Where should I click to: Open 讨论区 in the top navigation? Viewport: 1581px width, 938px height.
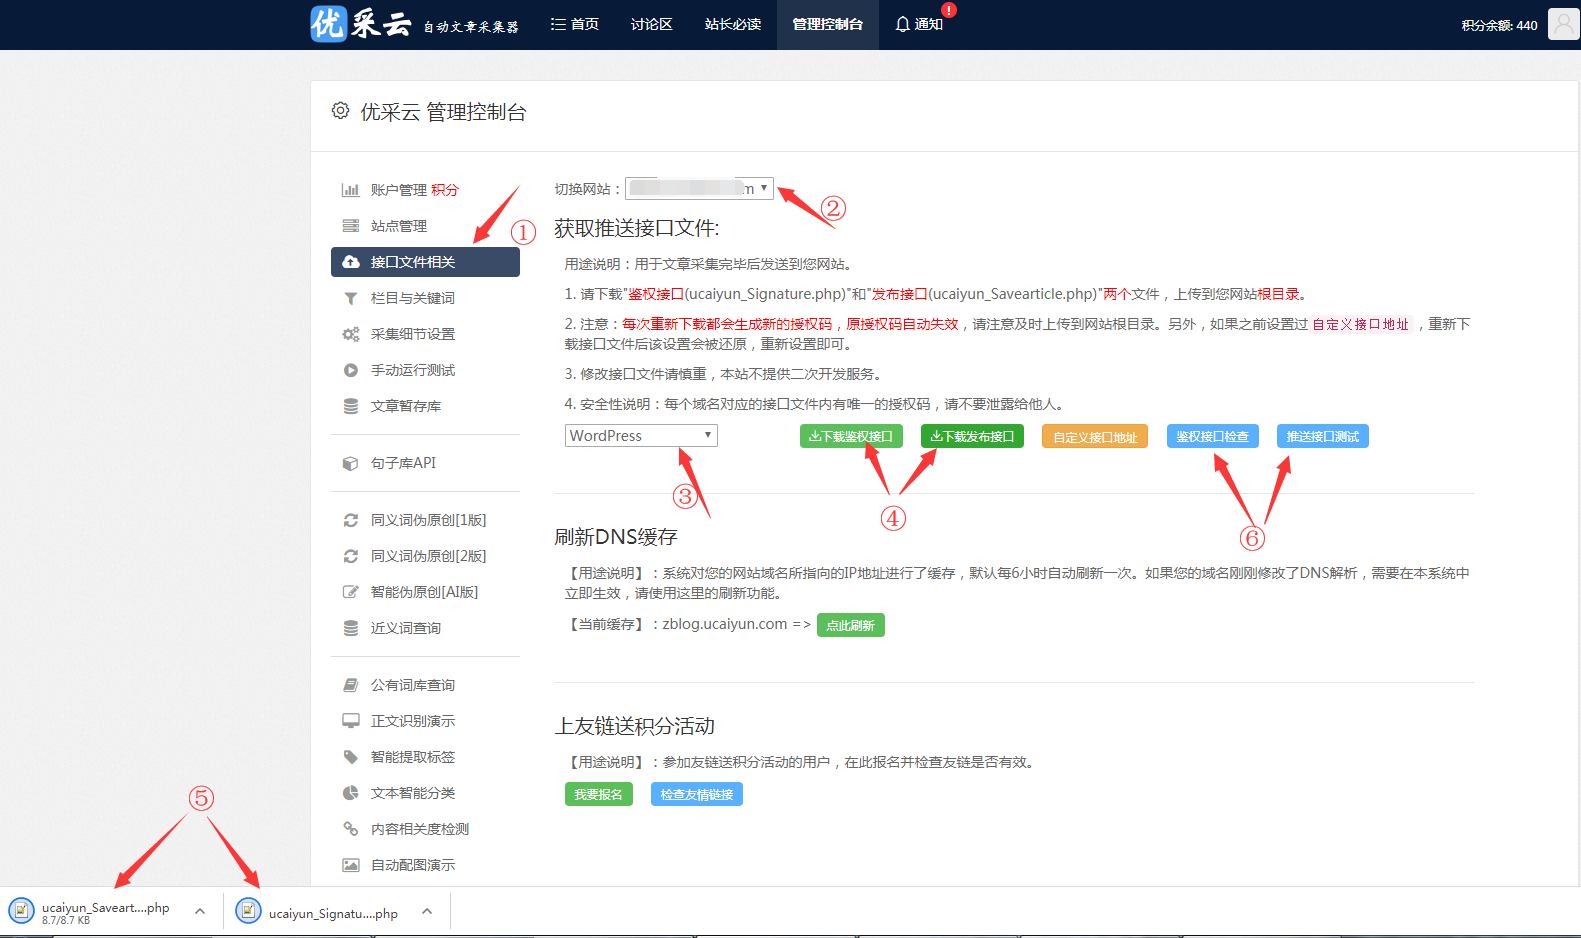(x=651, y=24)
